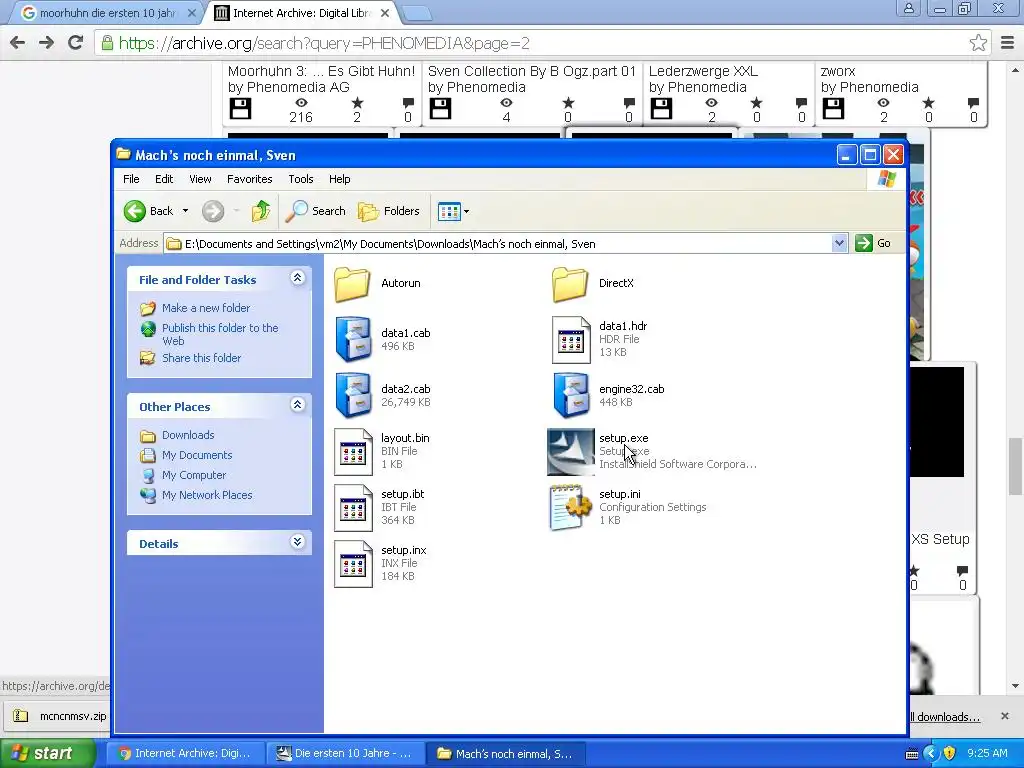Open the Chrome hamburger menu
The width and height of the screenshot is (1024, 768).
pos(1008,43)
